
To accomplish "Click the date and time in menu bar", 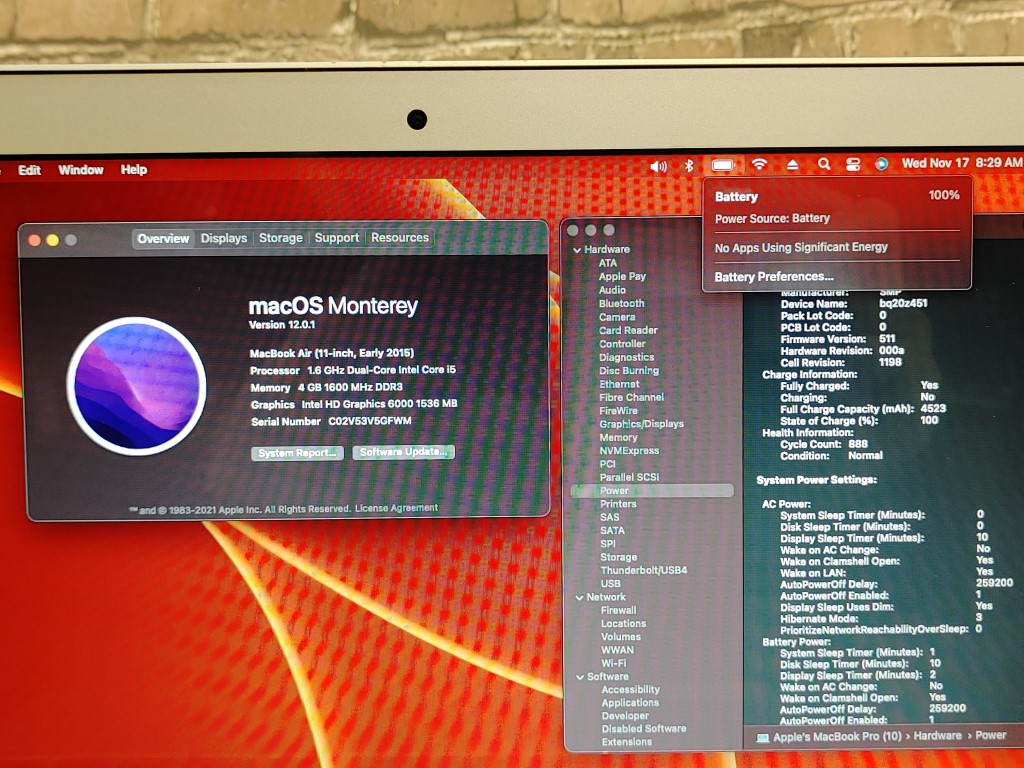I will [961, 163].
